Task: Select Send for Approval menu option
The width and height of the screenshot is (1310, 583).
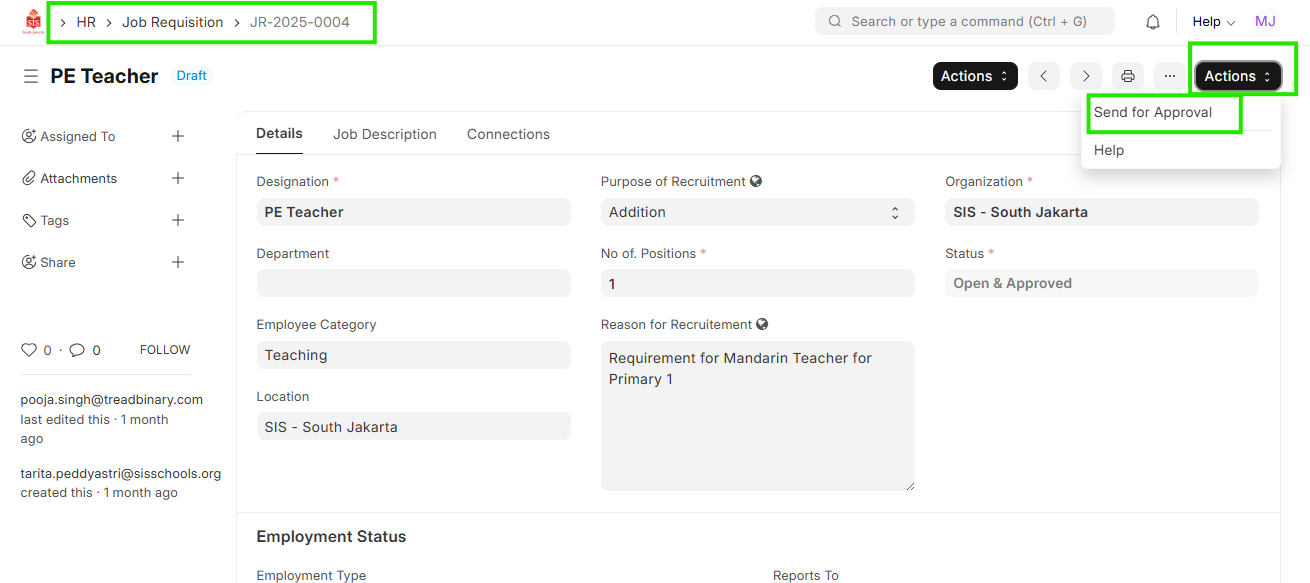Action: (x=1153, y=112)
